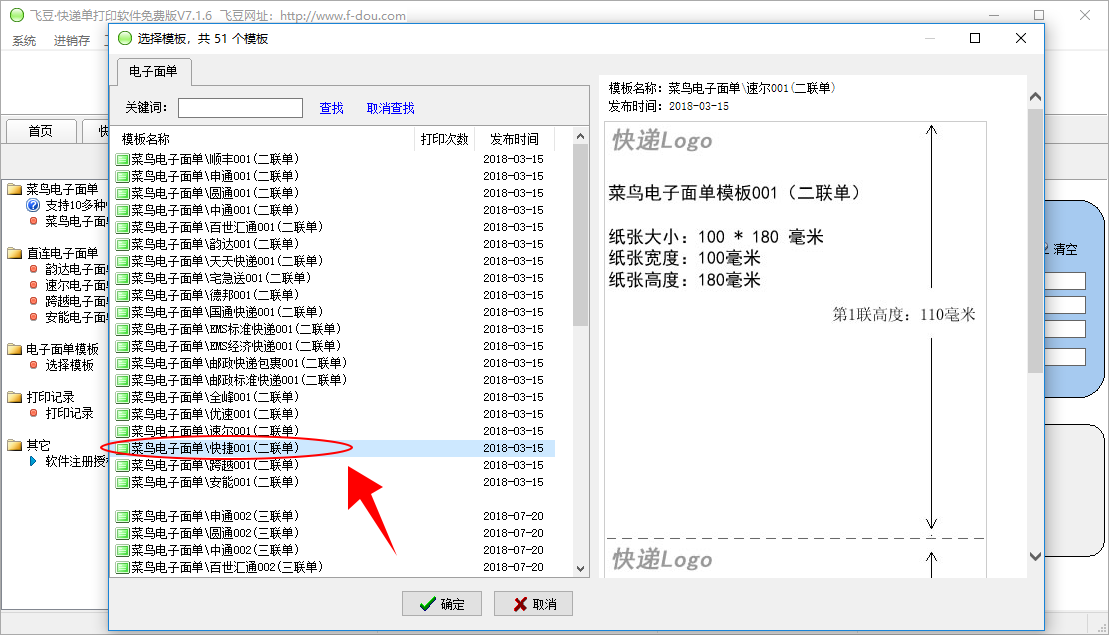Click the template icon beside 速尔001(二联单)
The image size is (1109, 635).
122,431
